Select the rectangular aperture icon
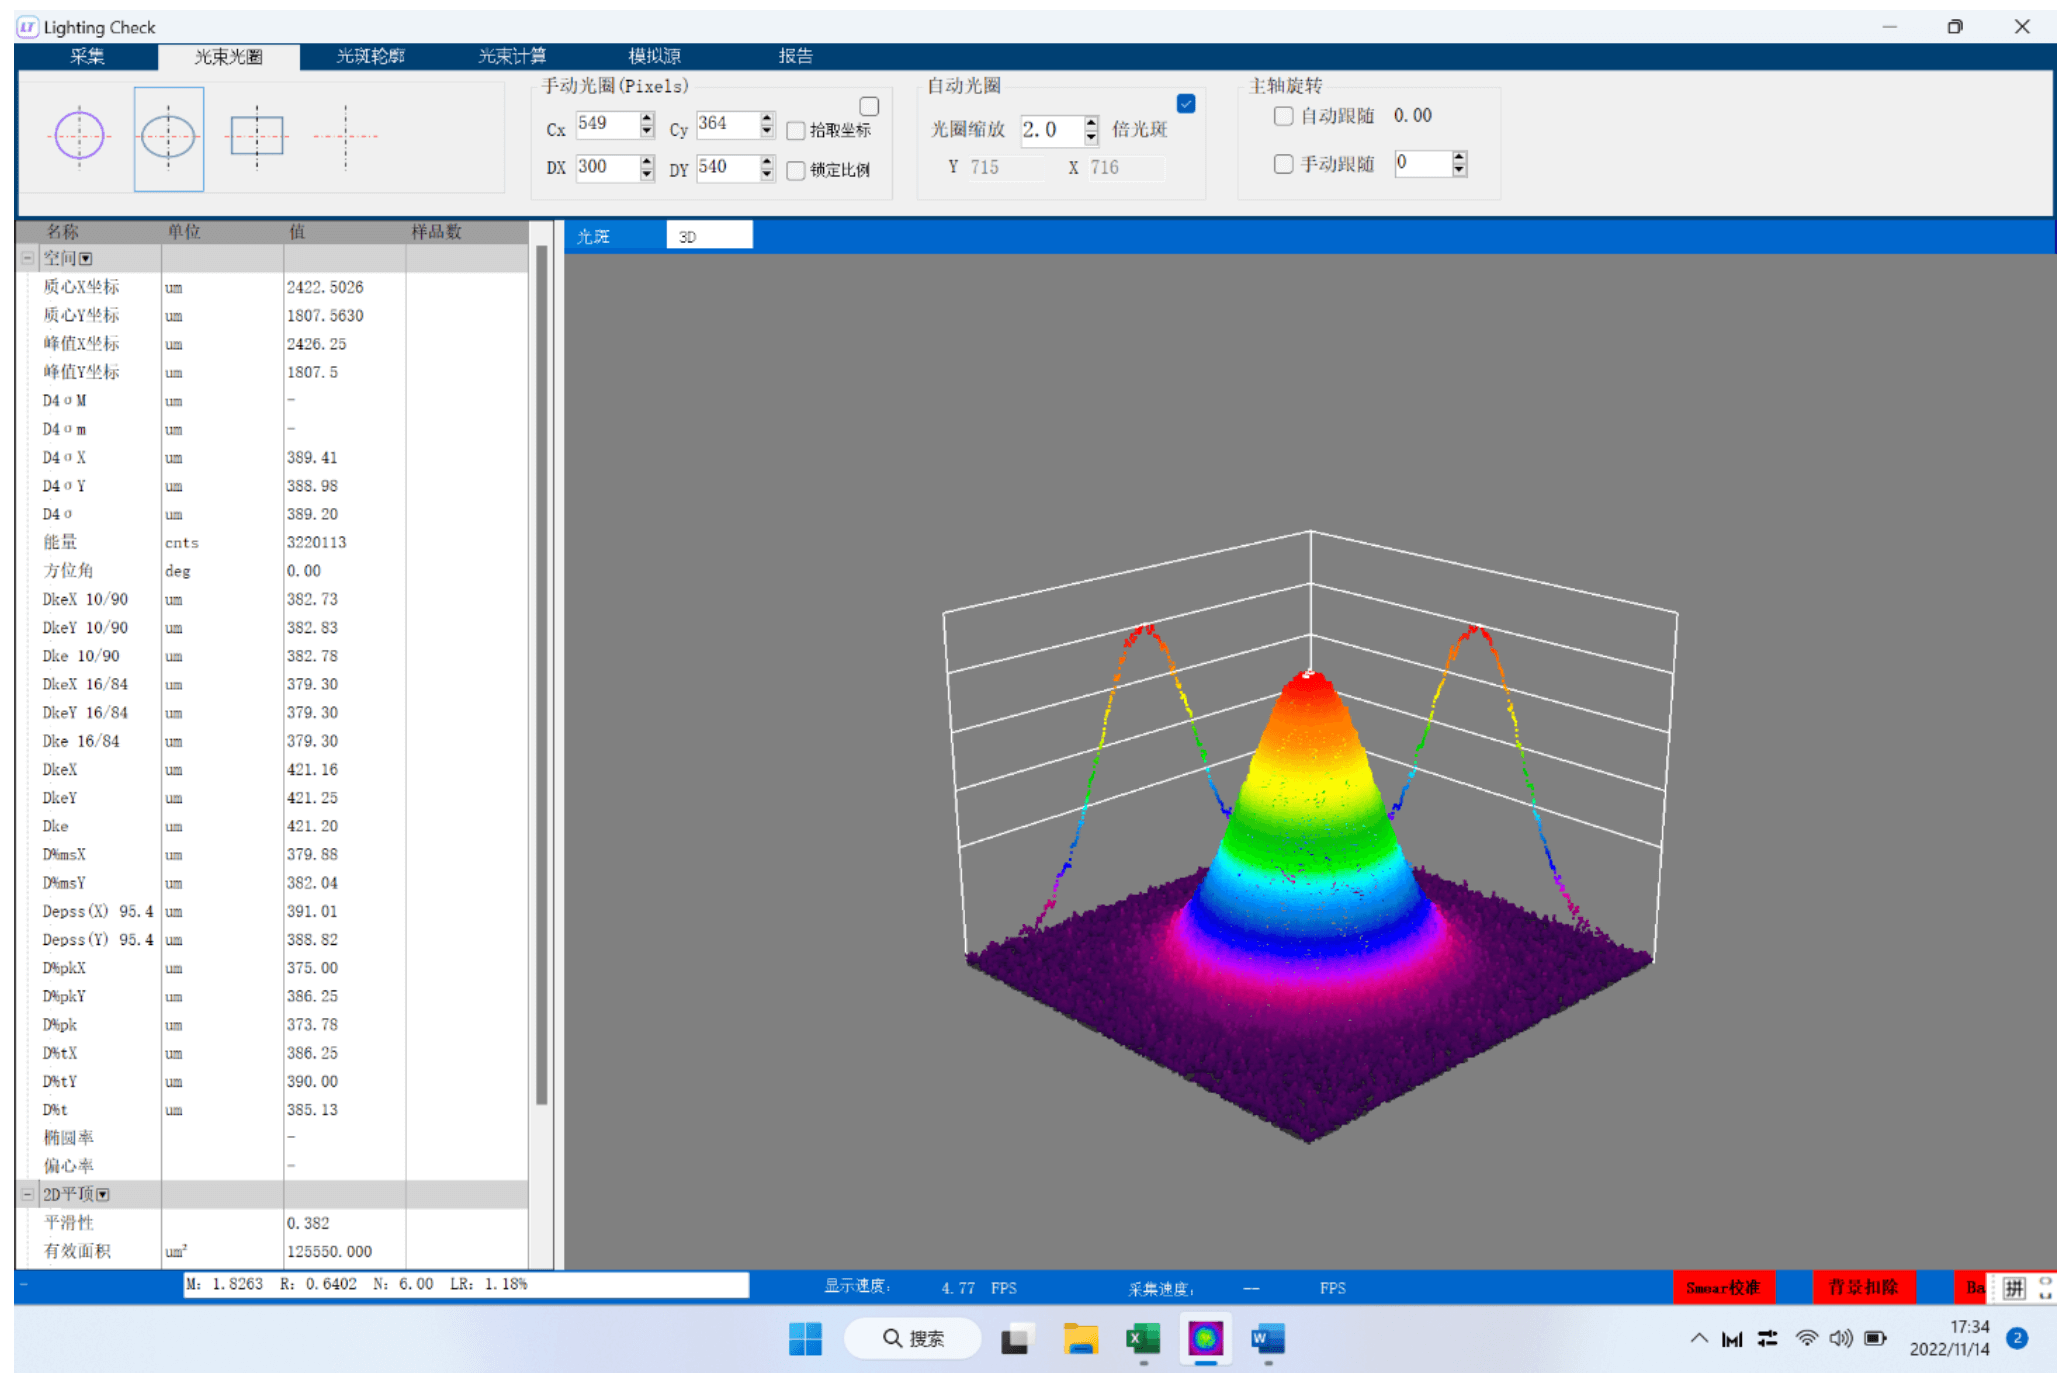The height and width of the screenshot is (1382, 2072). [257, 136]
